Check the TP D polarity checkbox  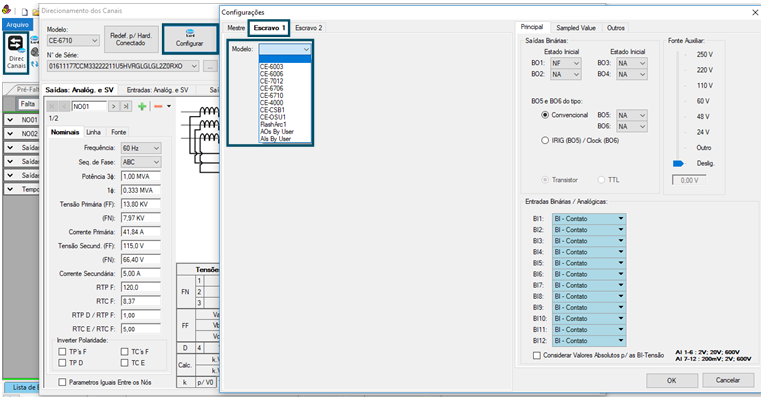62,363
